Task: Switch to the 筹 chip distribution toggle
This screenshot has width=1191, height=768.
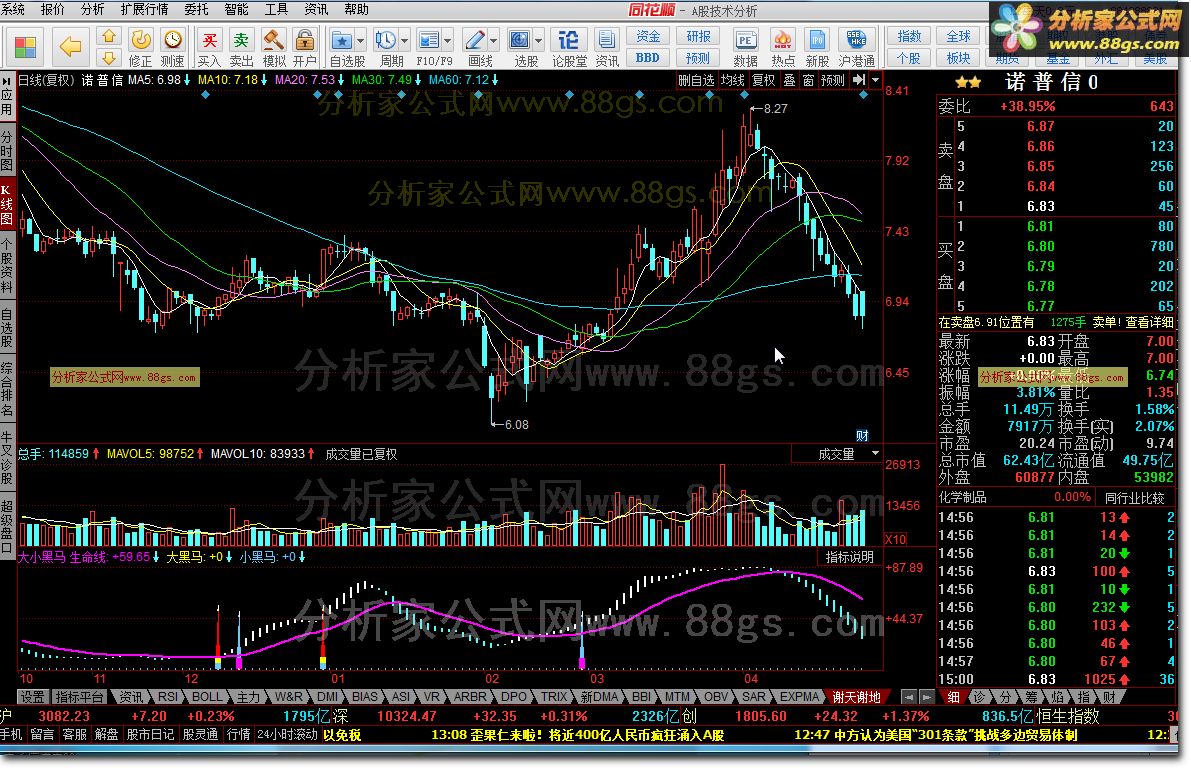Action: point(1031,697)
